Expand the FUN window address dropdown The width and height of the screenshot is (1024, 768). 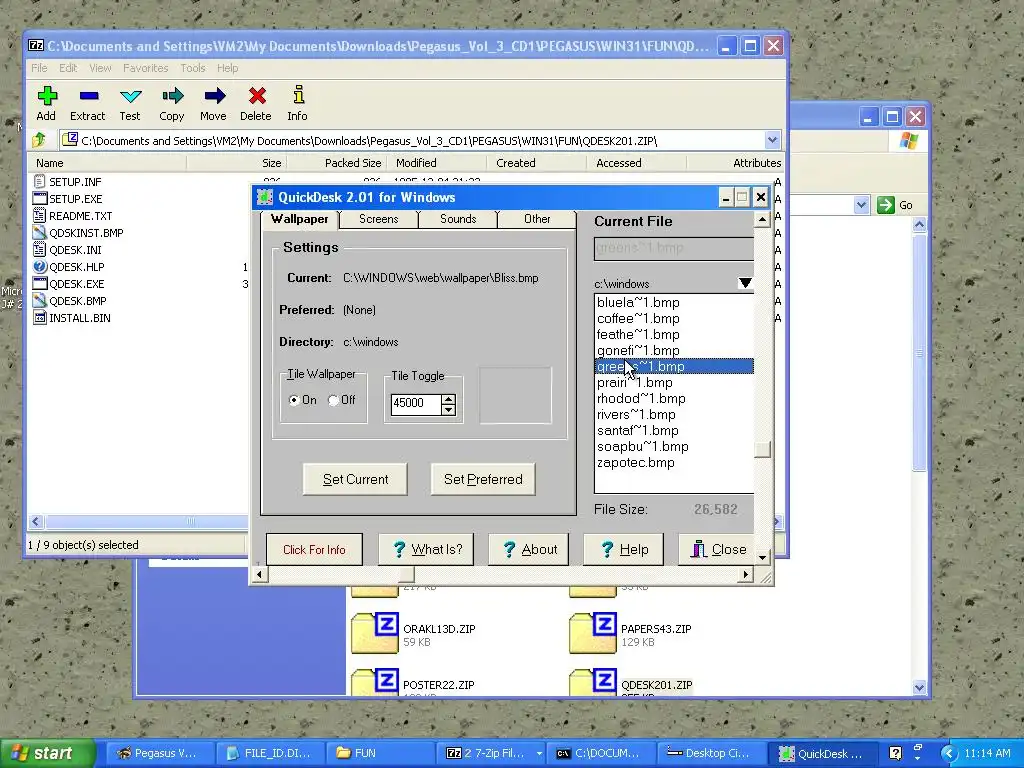coord(861,205)
